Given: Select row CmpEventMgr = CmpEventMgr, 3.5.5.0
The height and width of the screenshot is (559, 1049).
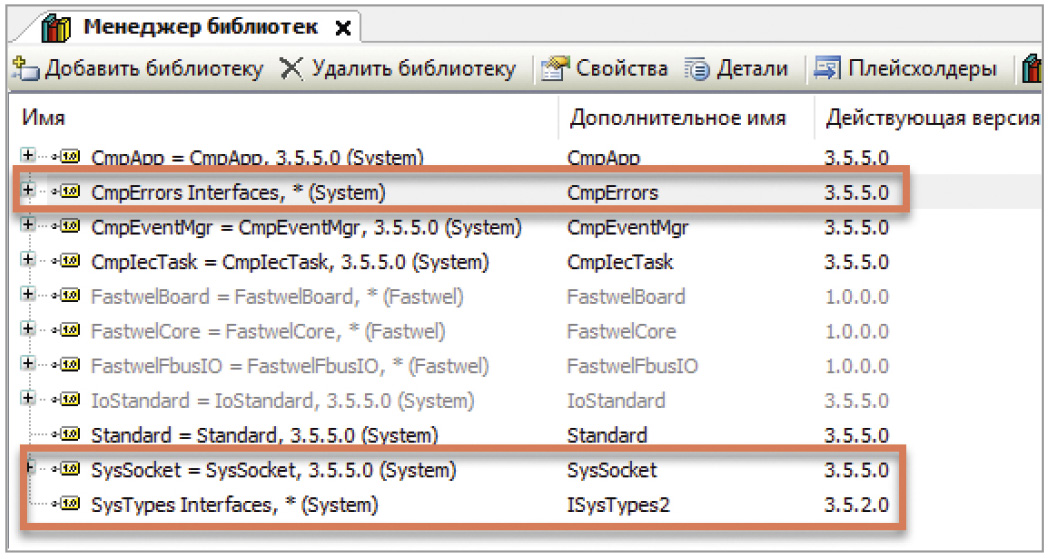Looking at the screenshot, I should tap(306, 227).
